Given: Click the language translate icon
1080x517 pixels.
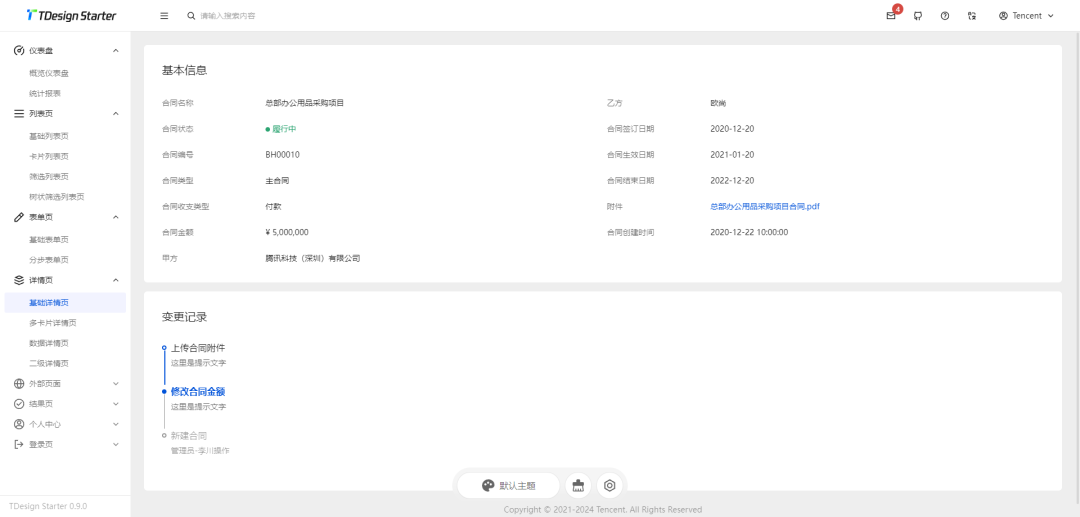Looking at the screenshot, I should click(972, 16).
